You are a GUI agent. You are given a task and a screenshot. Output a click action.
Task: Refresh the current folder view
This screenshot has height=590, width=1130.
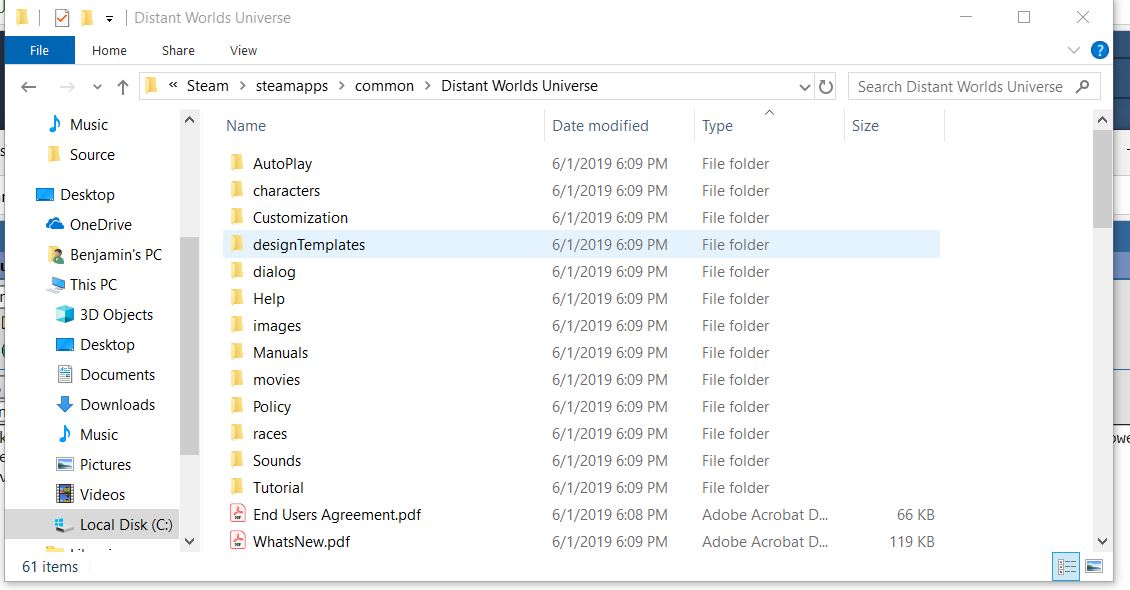coord(826,87)
